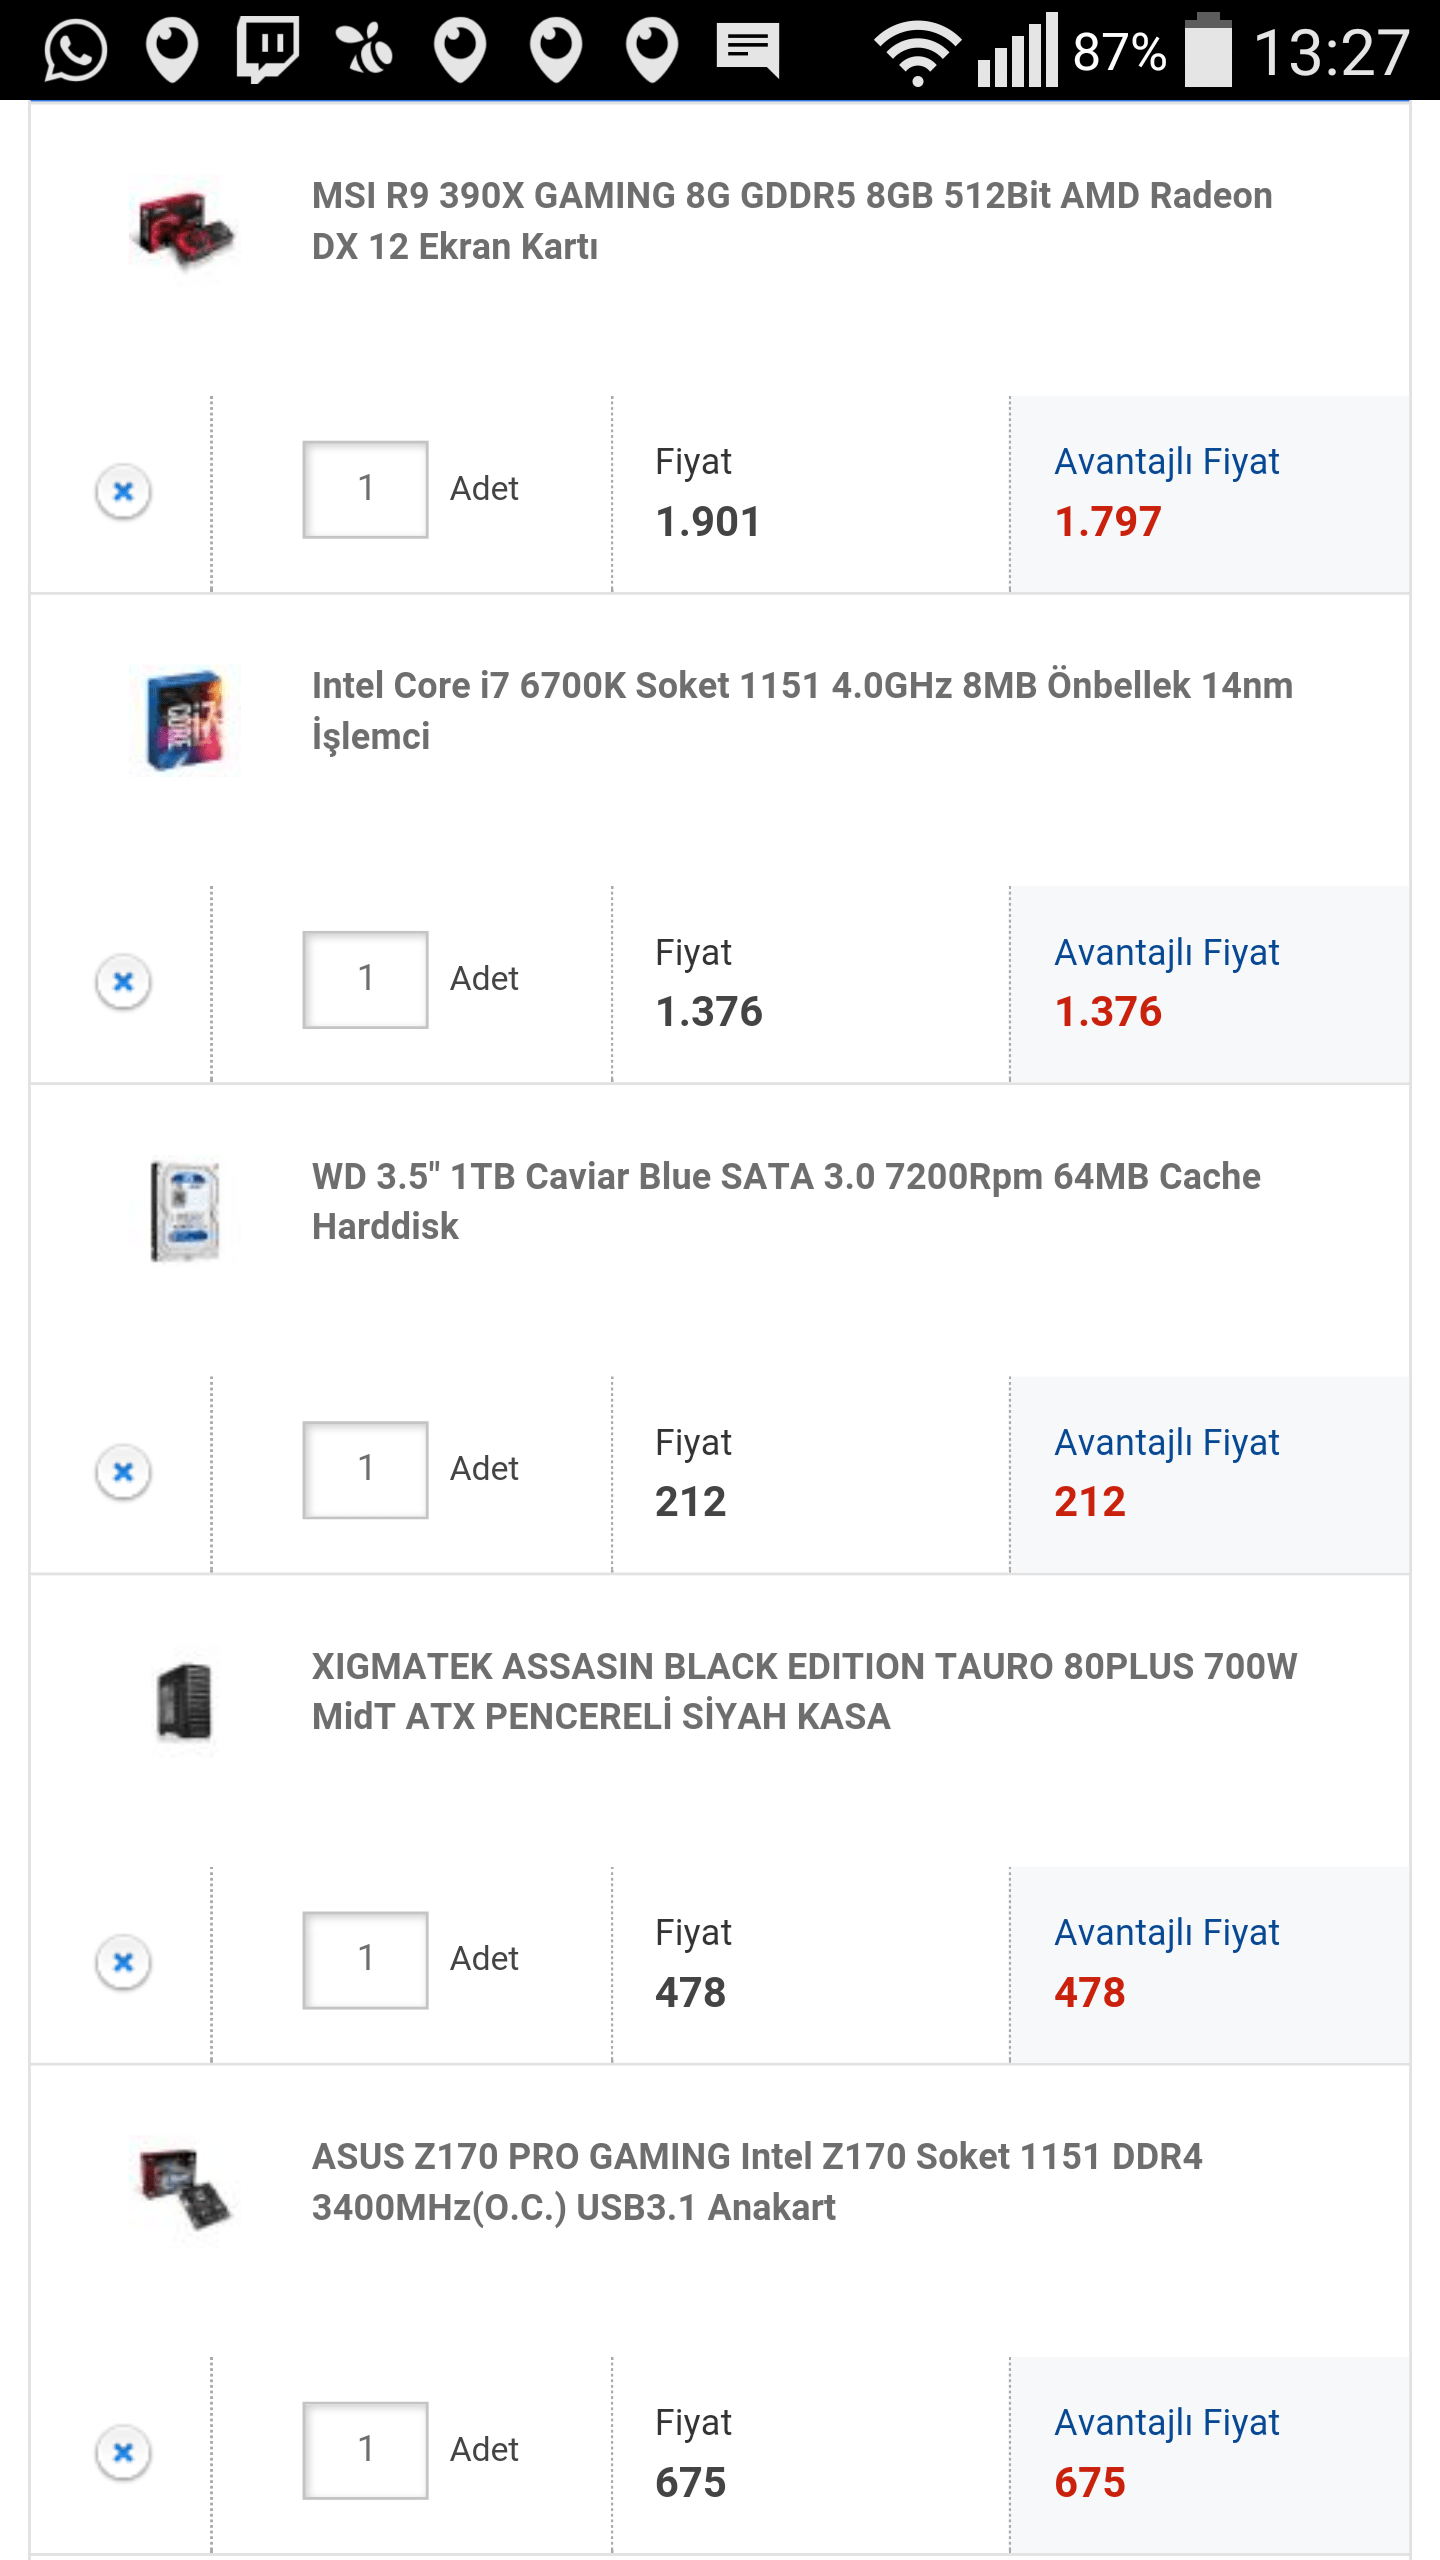
Task: Open the ASUS Z170 motherboard thumbnail
Action: (183, 2188)
